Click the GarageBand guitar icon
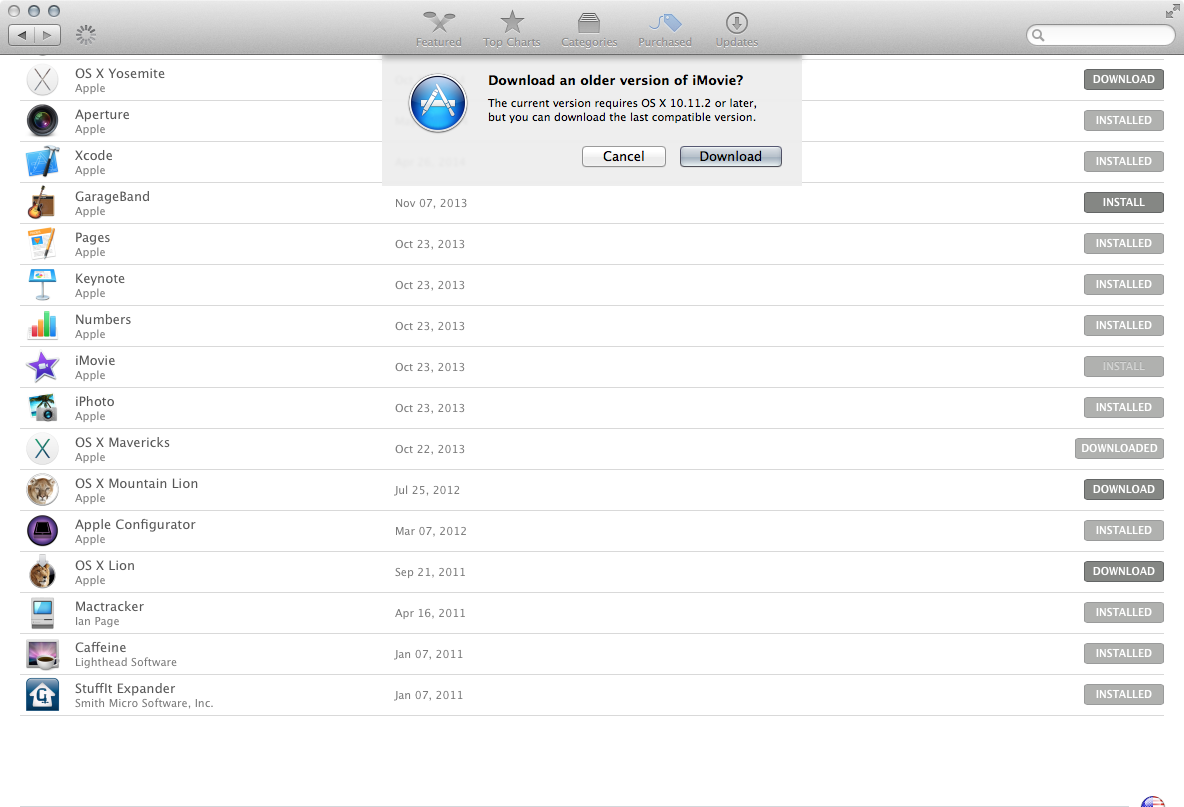The image size is (1184, 807). pyautogui.click(x=42, y=202)
